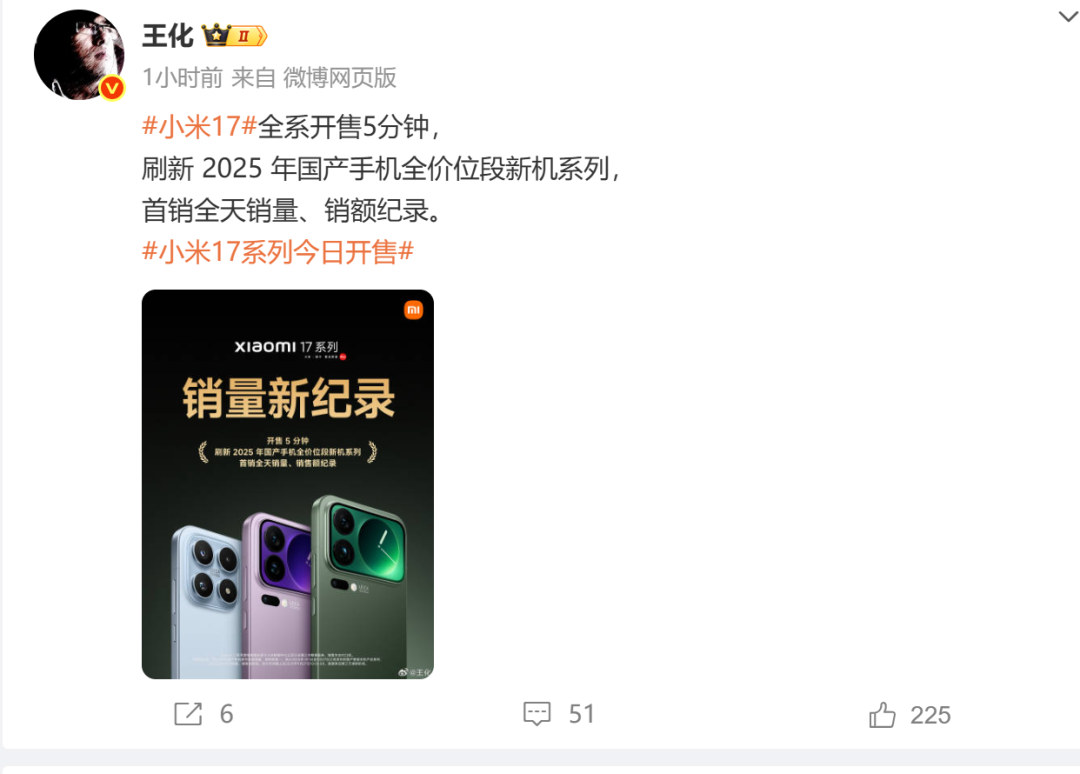Image resolution: width=1080 pixels, height=774 pixels.
Task: Open the 王化 username profile link
Action: (168, 36)
